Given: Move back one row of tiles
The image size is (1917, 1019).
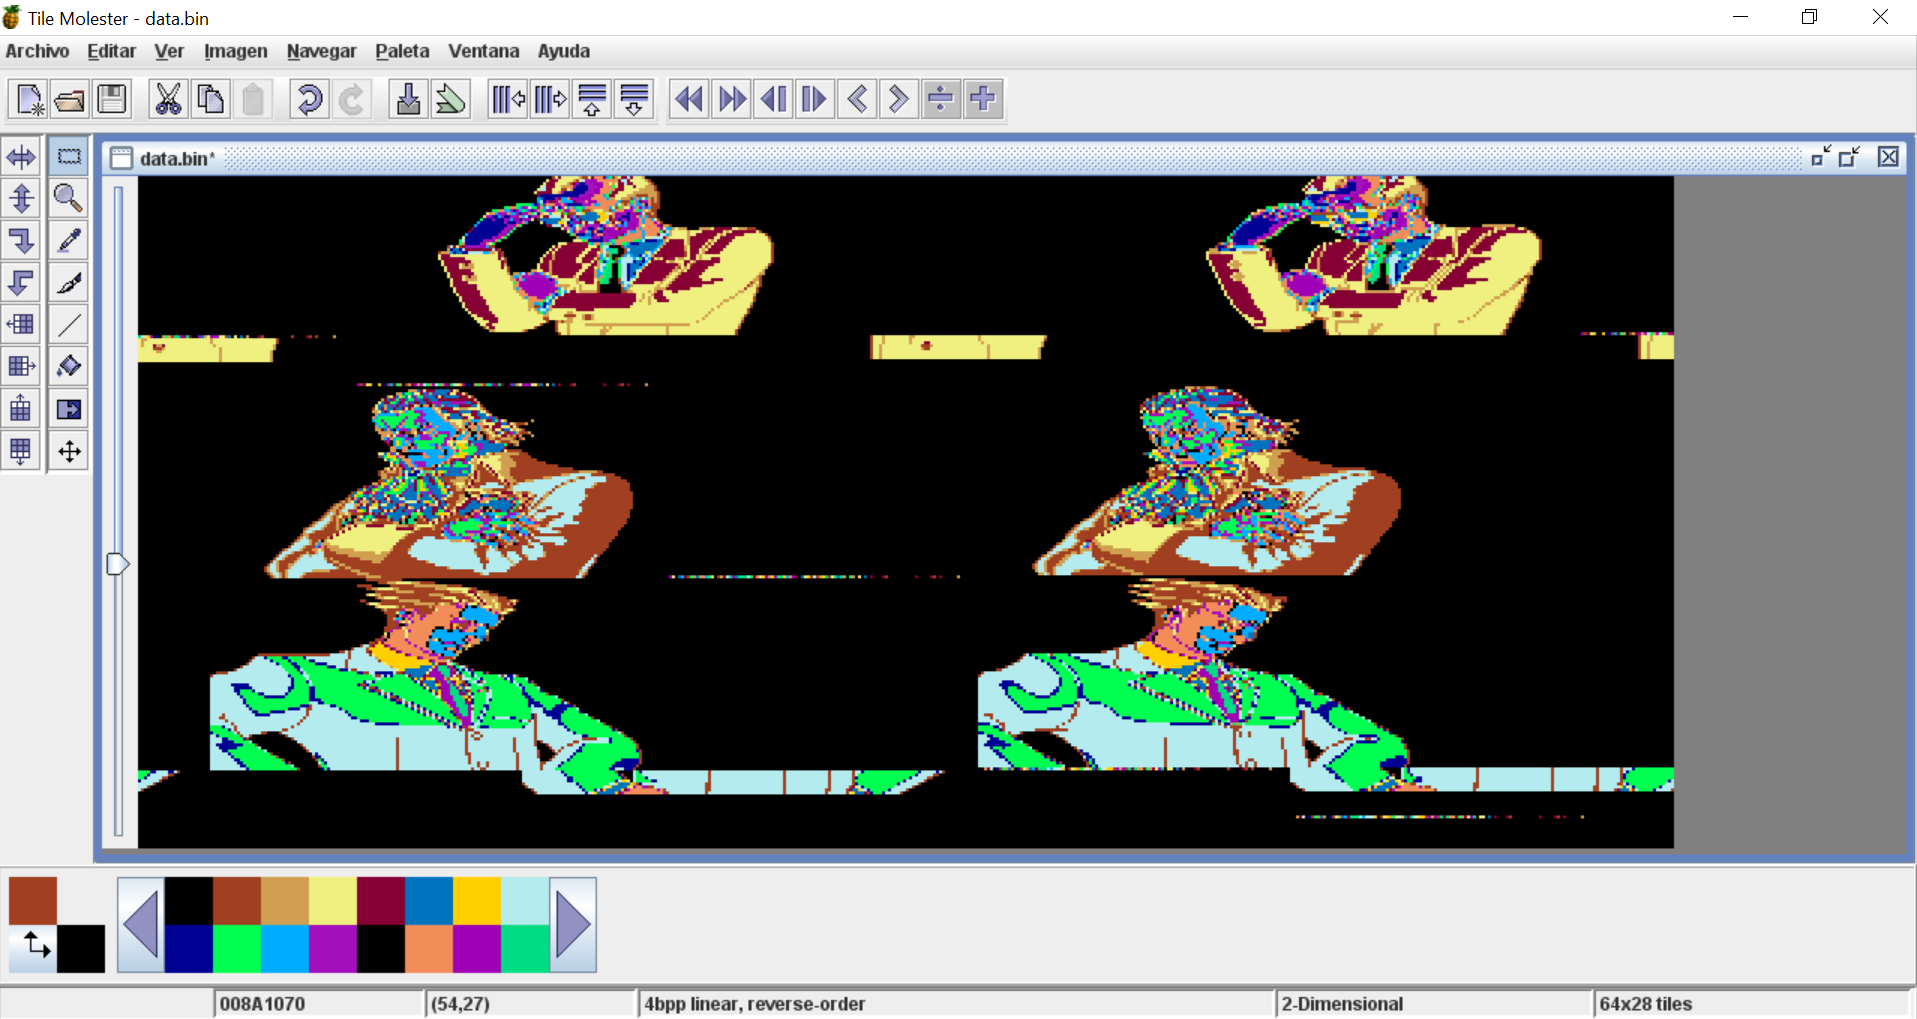Looking at the screenshot, I should click(x=773, y=99).
